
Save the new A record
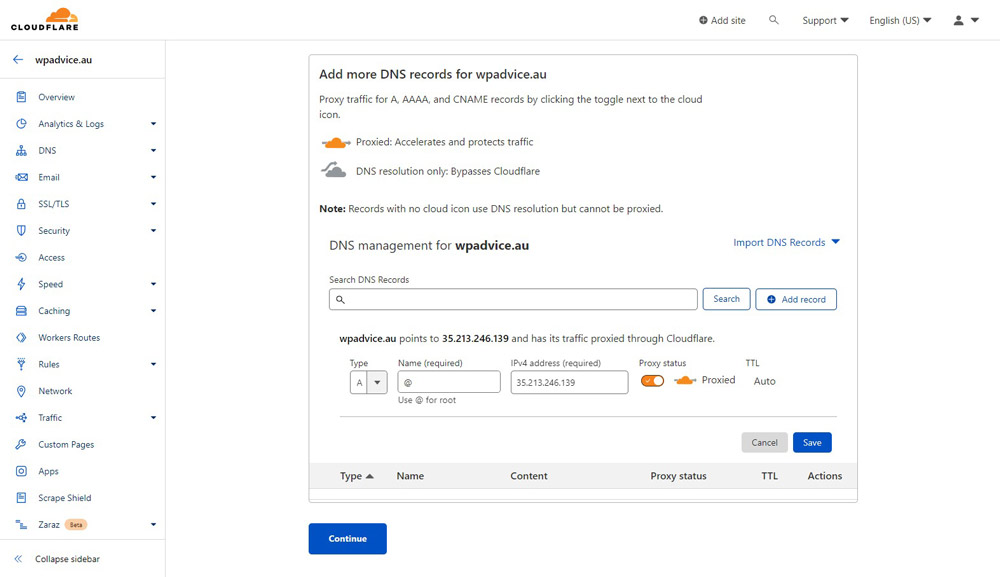coord(812,442)
